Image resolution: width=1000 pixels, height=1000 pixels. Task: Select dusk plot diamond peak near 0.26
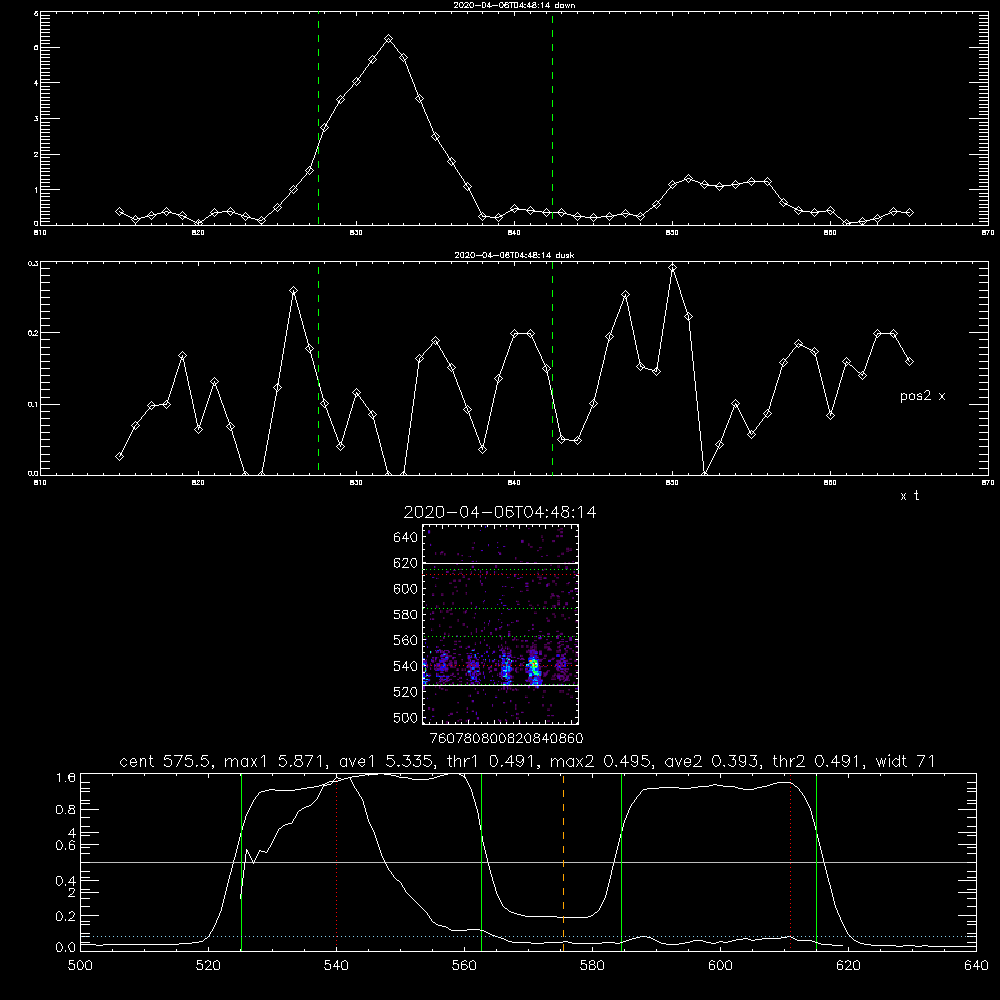tap(293, 291)
